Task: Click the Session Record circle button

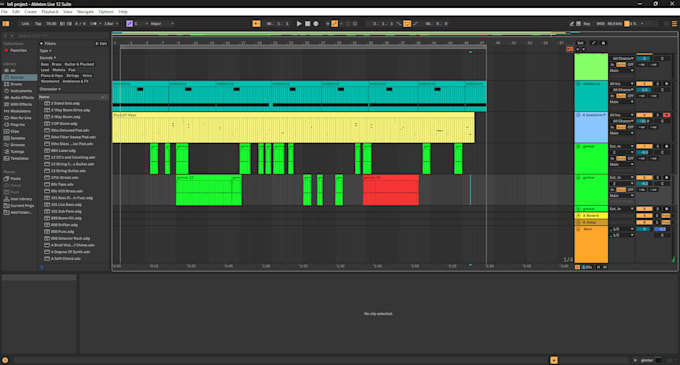Action: tap(355, 24)
